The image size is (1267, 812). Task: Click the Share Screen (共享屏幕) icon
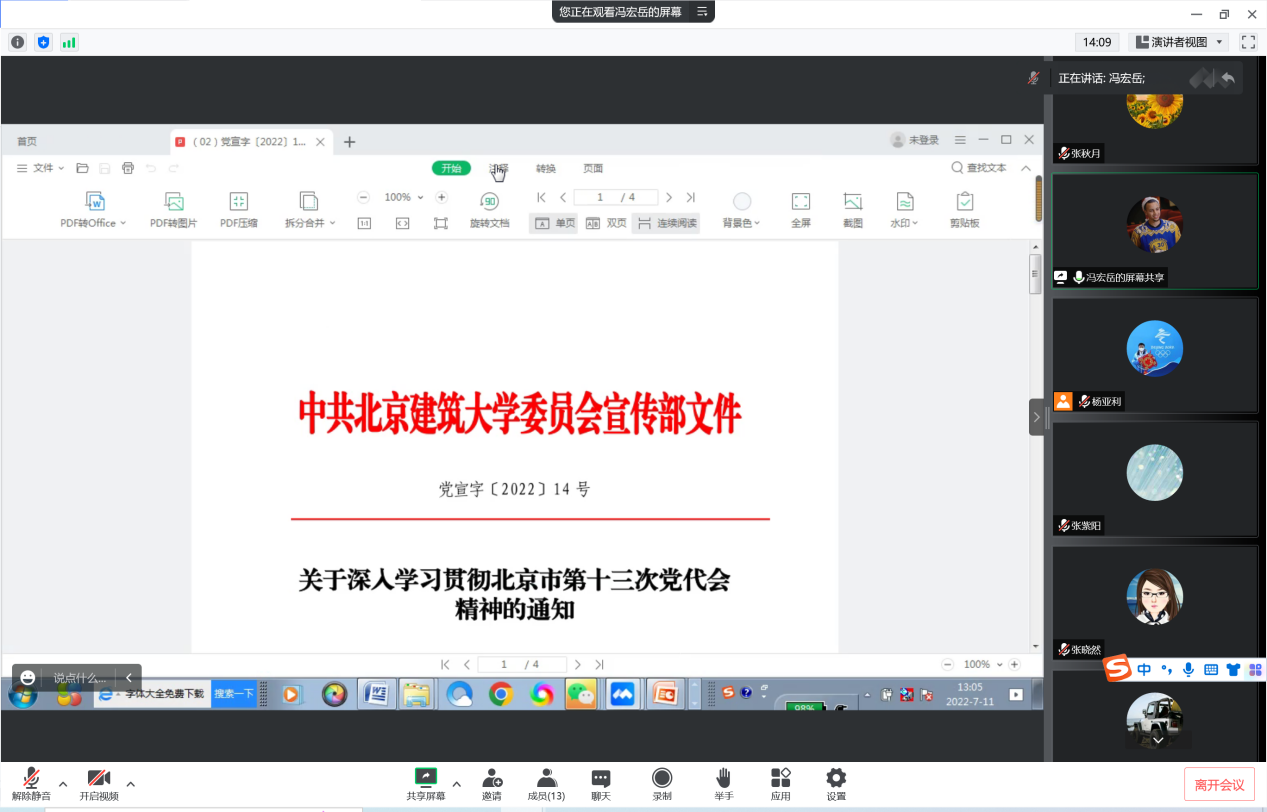[426, 778]
